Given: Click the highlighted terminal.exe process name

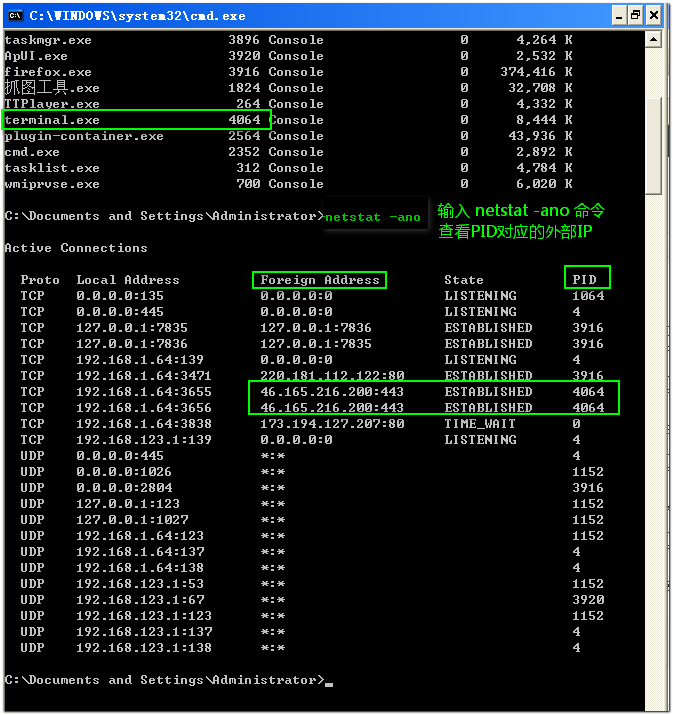Looking at the screenshot, I should [52, 120].
